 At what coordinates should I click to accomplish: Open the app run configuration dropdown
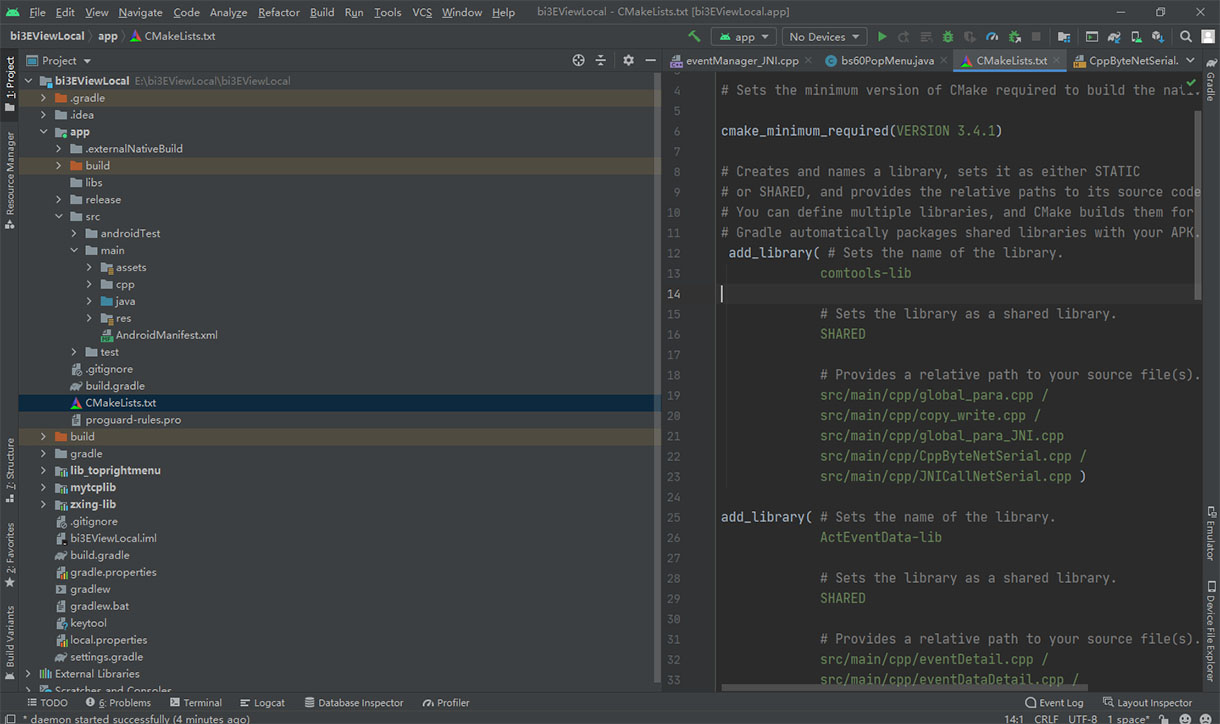pyautogui.click(x=744, y=36)
